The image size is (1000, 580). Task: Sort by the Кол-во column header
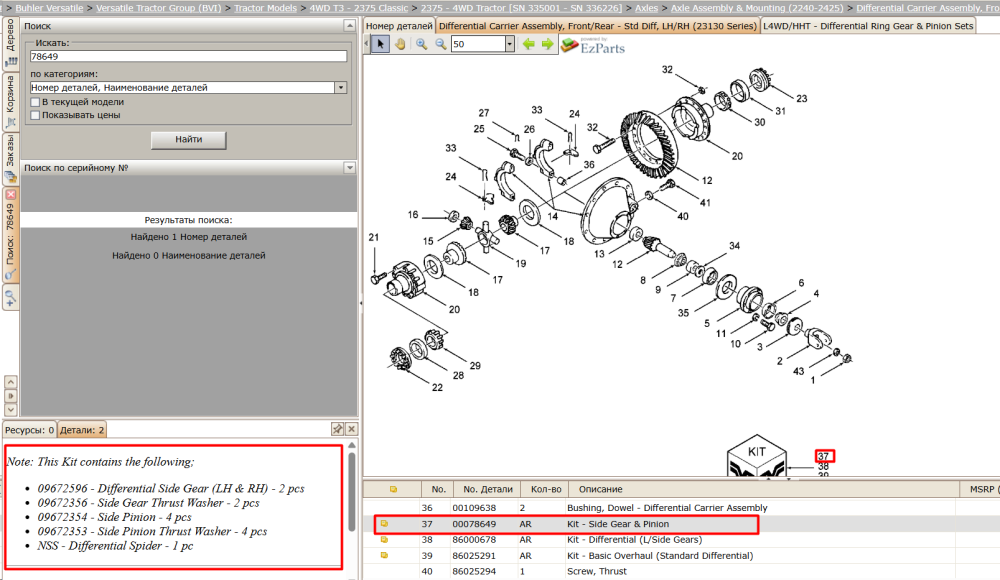pos(545,489)
